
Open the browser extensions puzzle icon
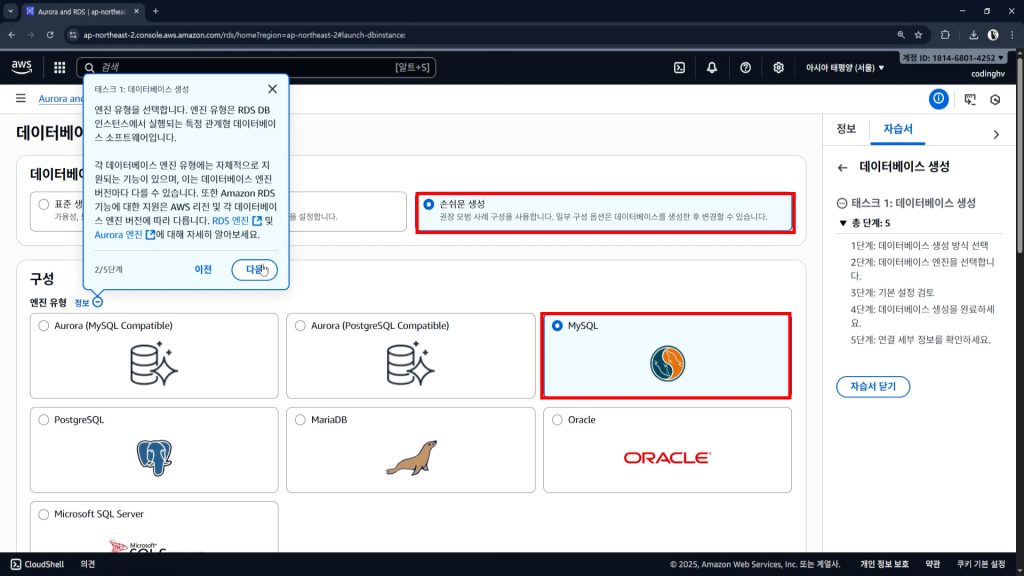click(945, 35)
